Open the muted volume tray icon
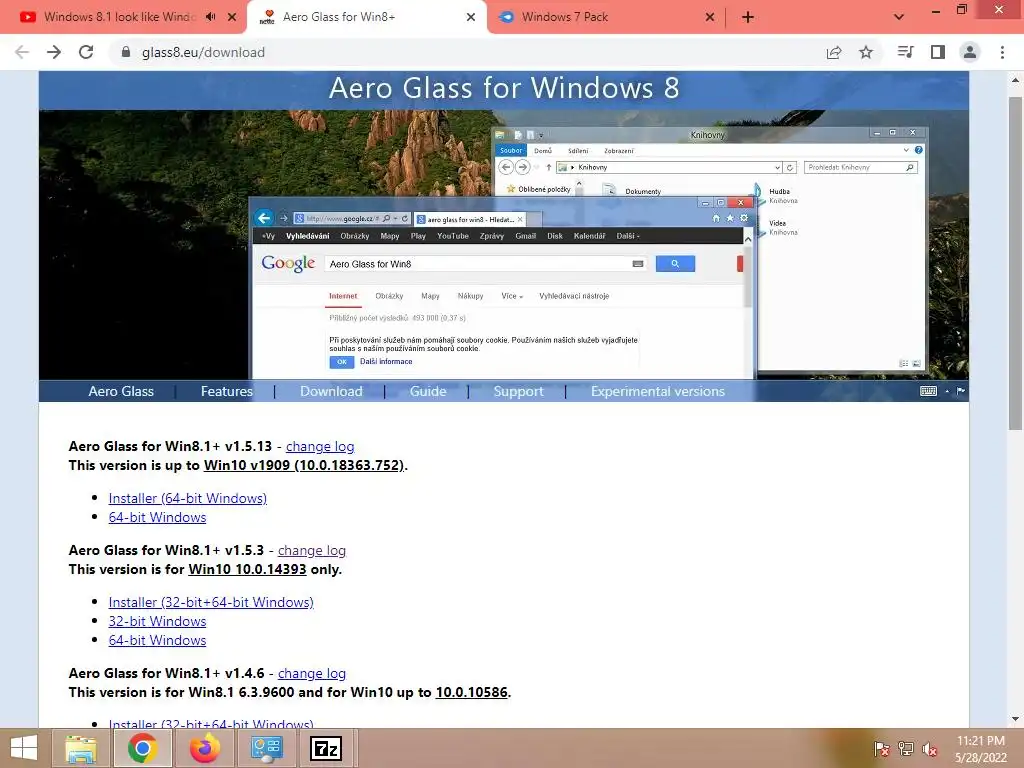Viewport: 1024px width, 768px height. pos(930,749)
